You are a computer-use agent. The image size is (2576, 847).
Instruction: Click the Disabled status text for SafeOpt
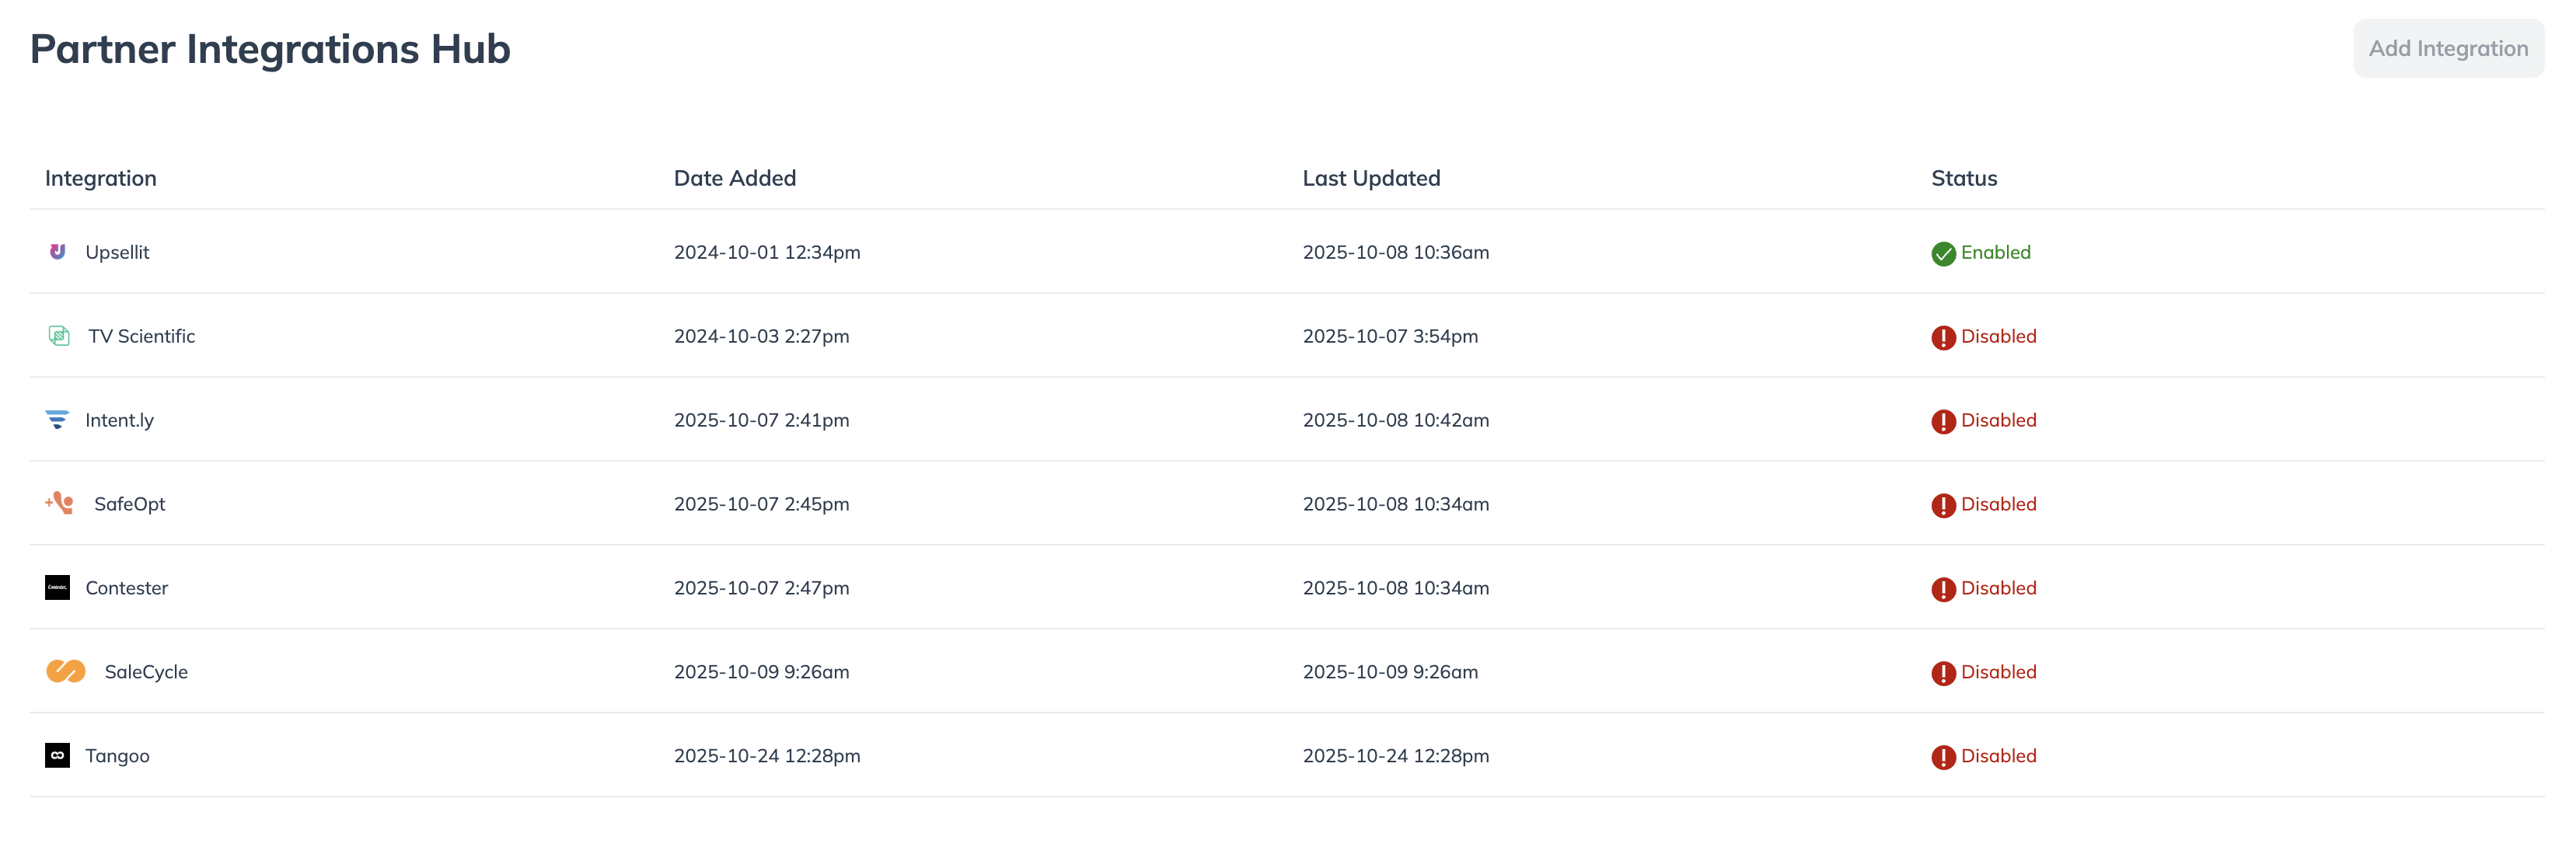(x=1998, y=504)
